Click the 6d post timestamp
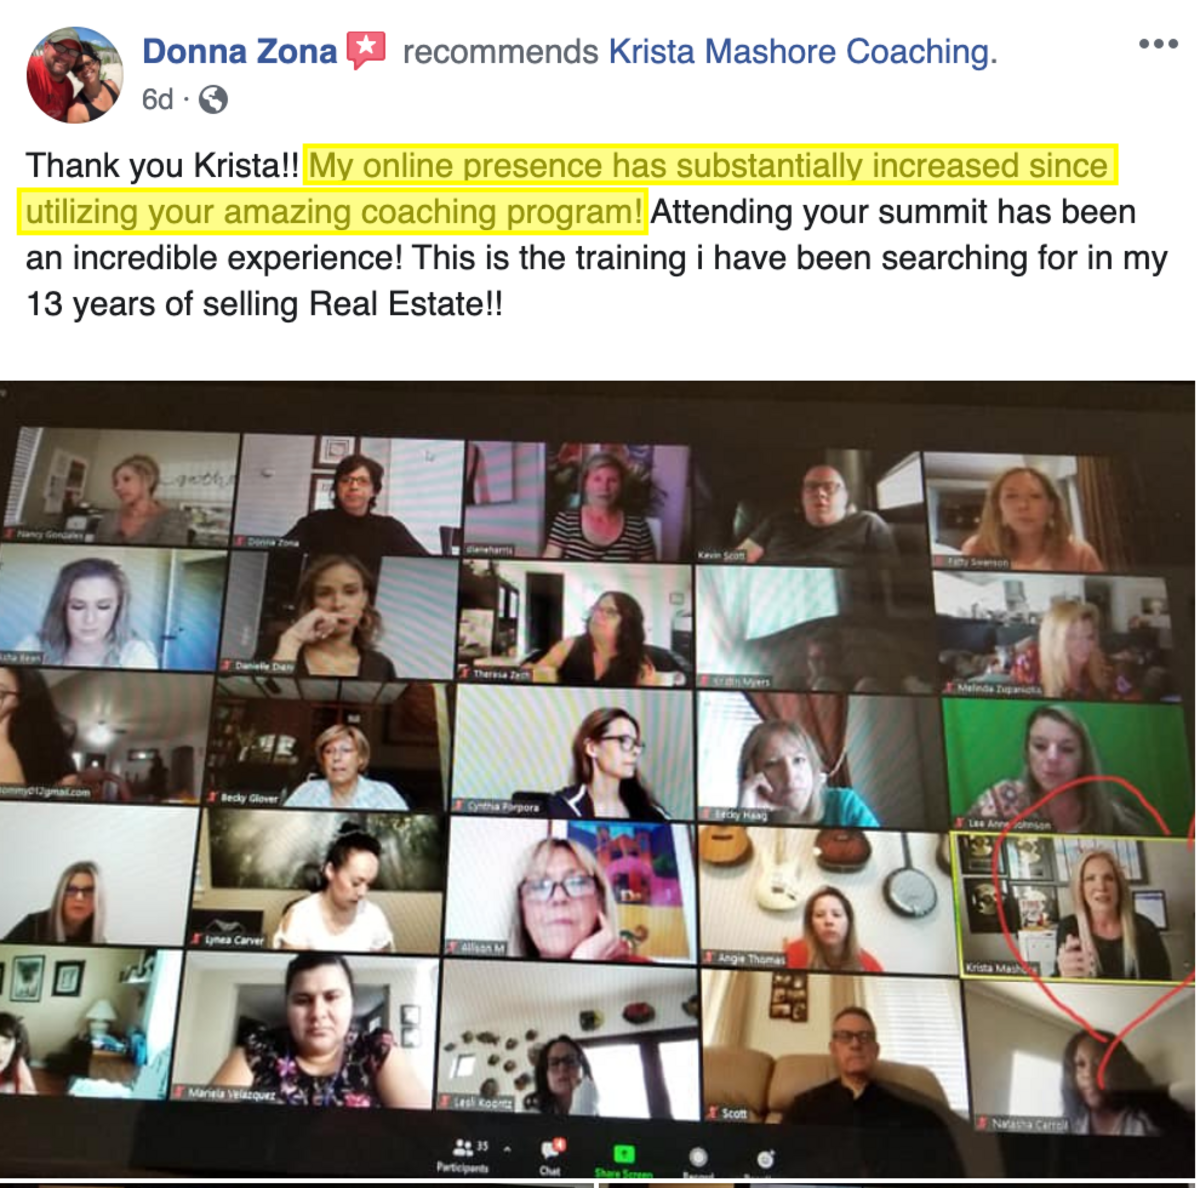The width and height of the screenshot is (1200, 1188). point(157,99)
